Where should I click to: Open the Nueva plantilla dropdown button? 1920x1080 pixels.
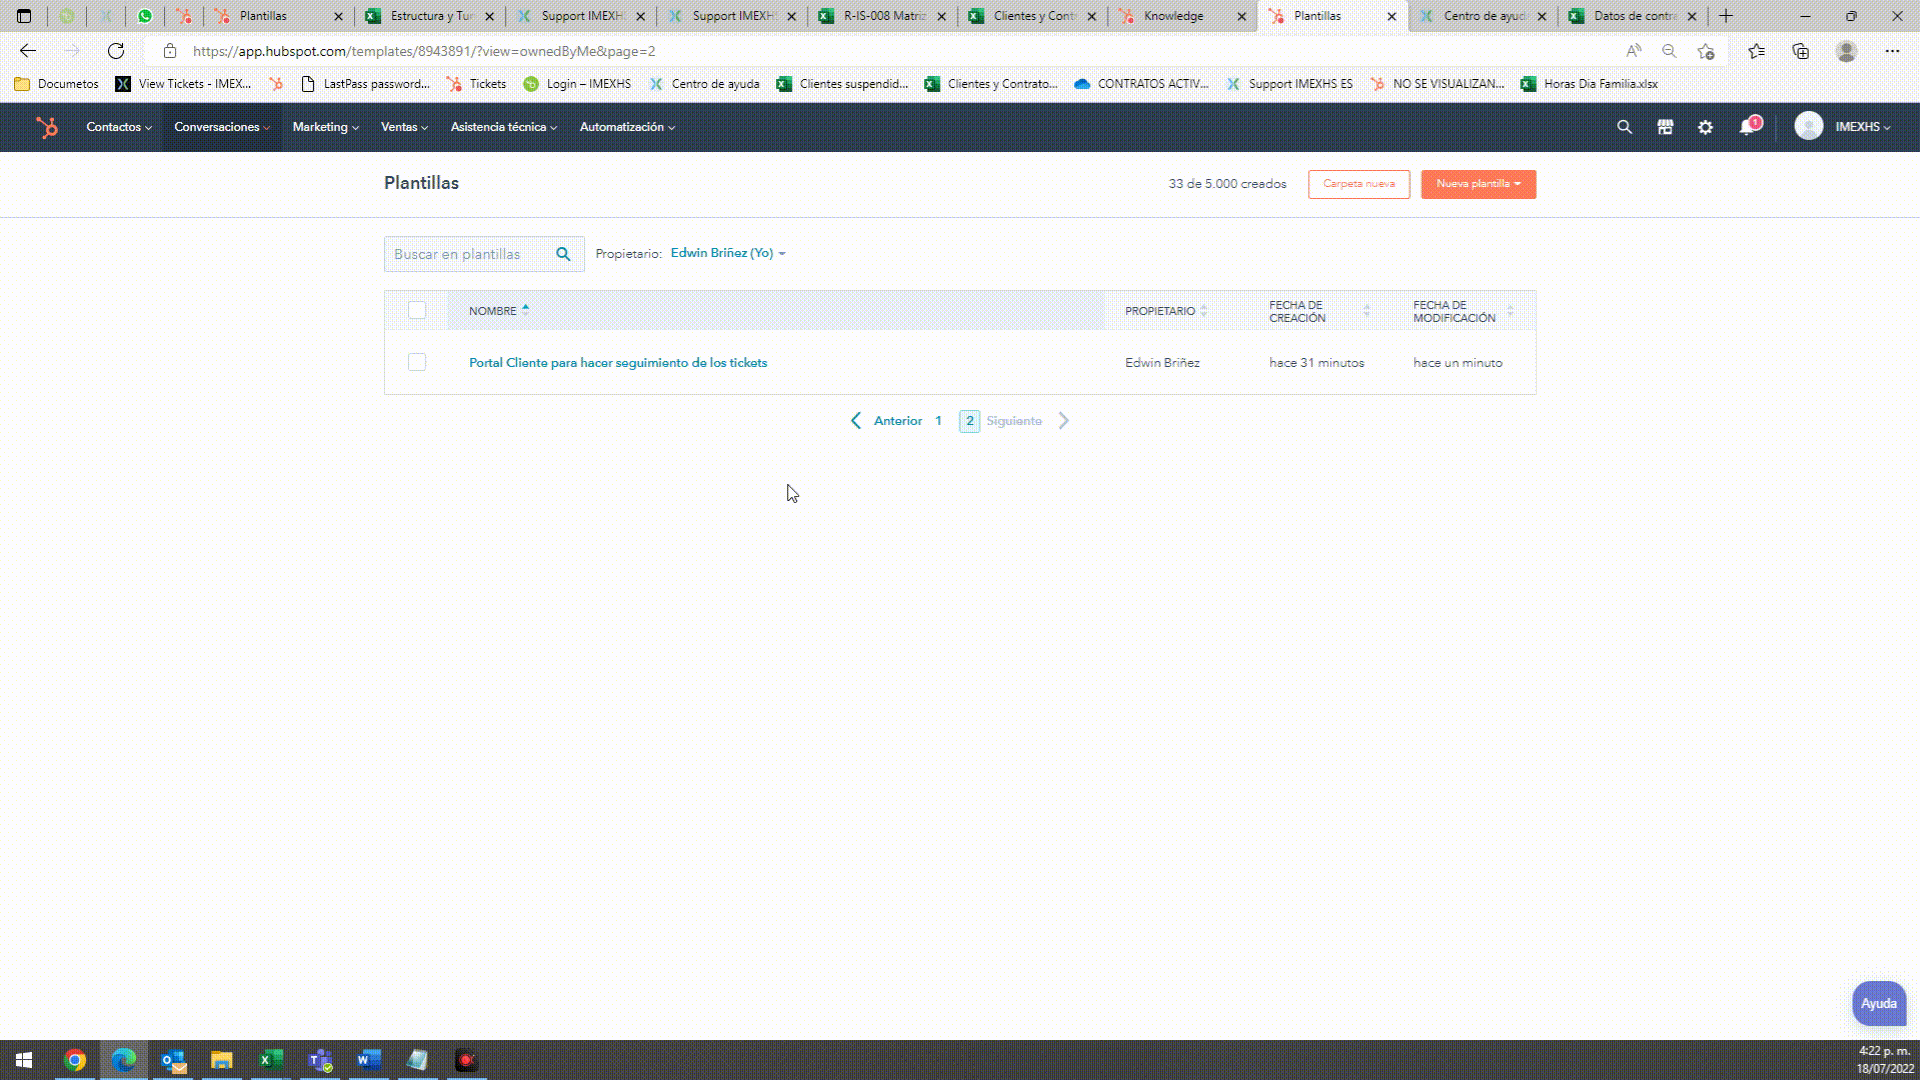click(x=1478, y=184)
